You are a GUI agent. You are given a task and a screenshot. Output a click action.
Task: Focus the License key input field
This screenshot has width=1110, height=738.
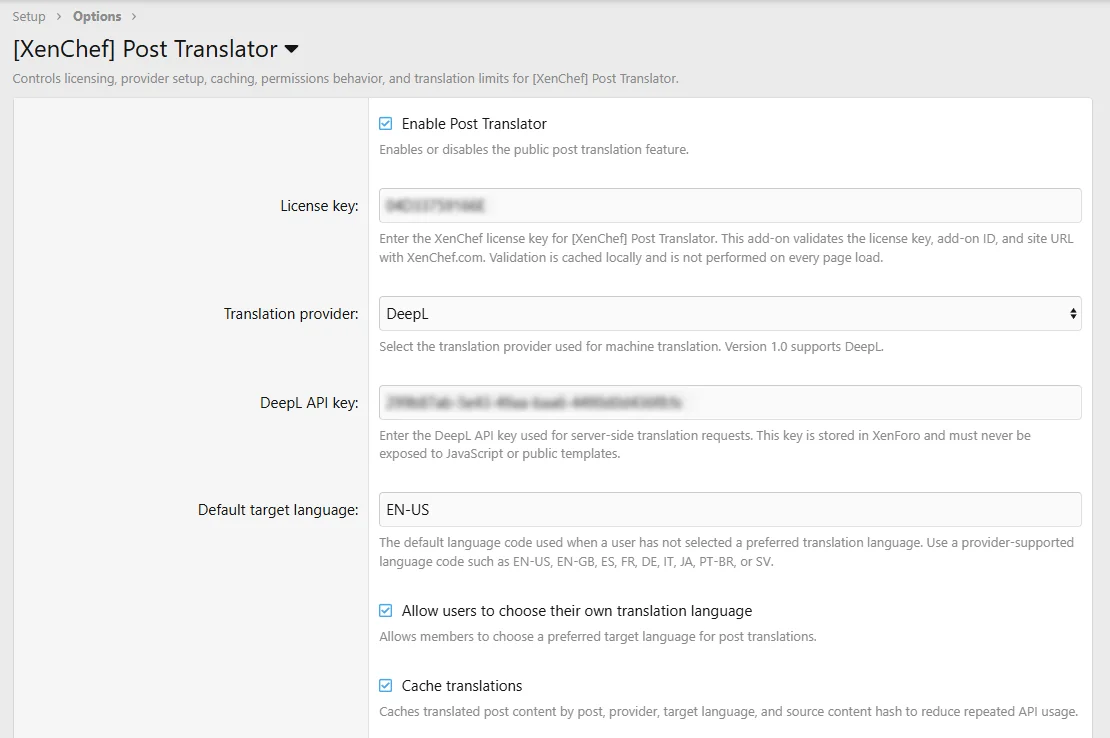(x=730, y=206)
